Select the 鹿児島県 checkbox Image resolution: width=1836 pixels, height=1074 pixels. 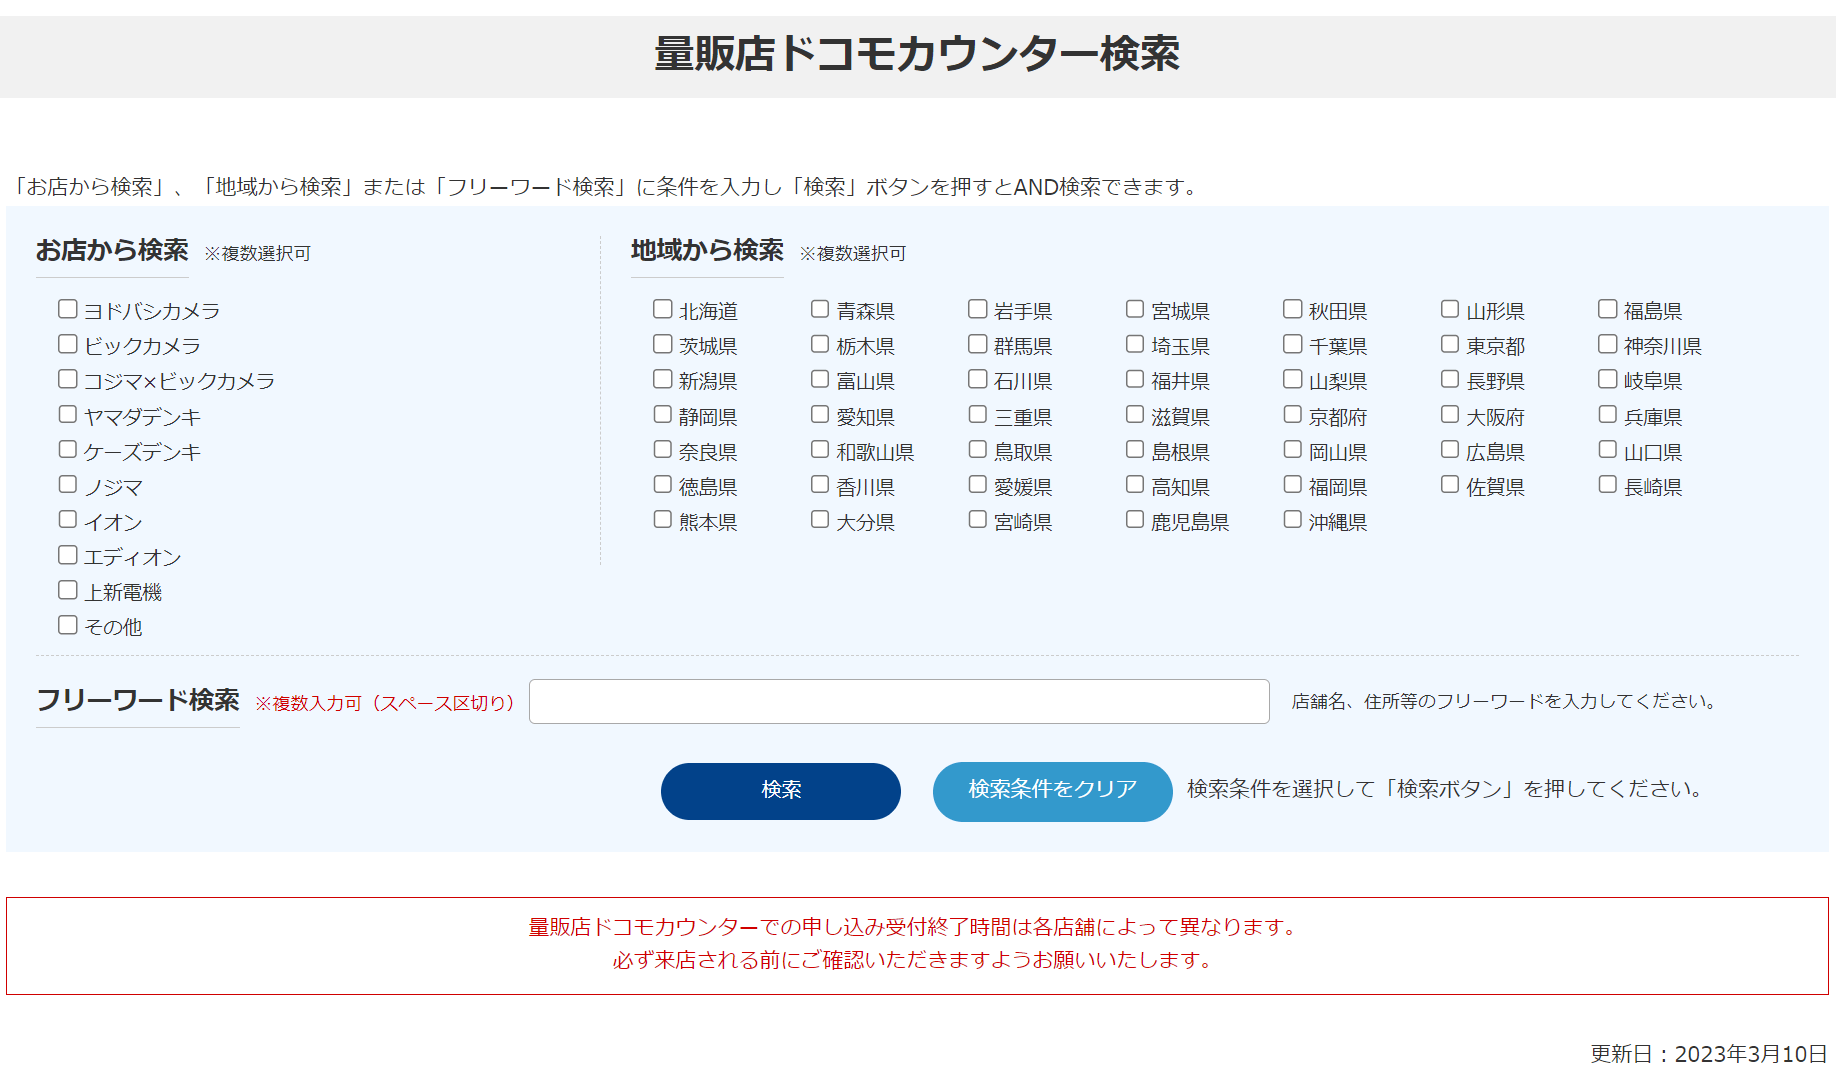click(x=1135, y=519)
